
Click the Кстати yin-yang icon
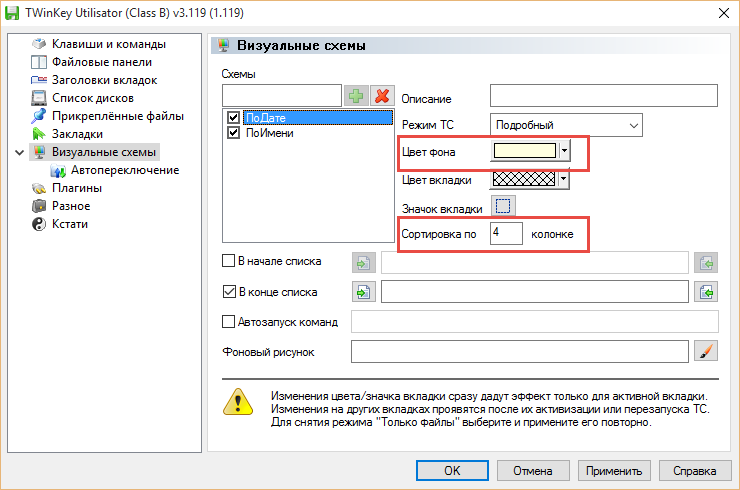click(39, 224)
